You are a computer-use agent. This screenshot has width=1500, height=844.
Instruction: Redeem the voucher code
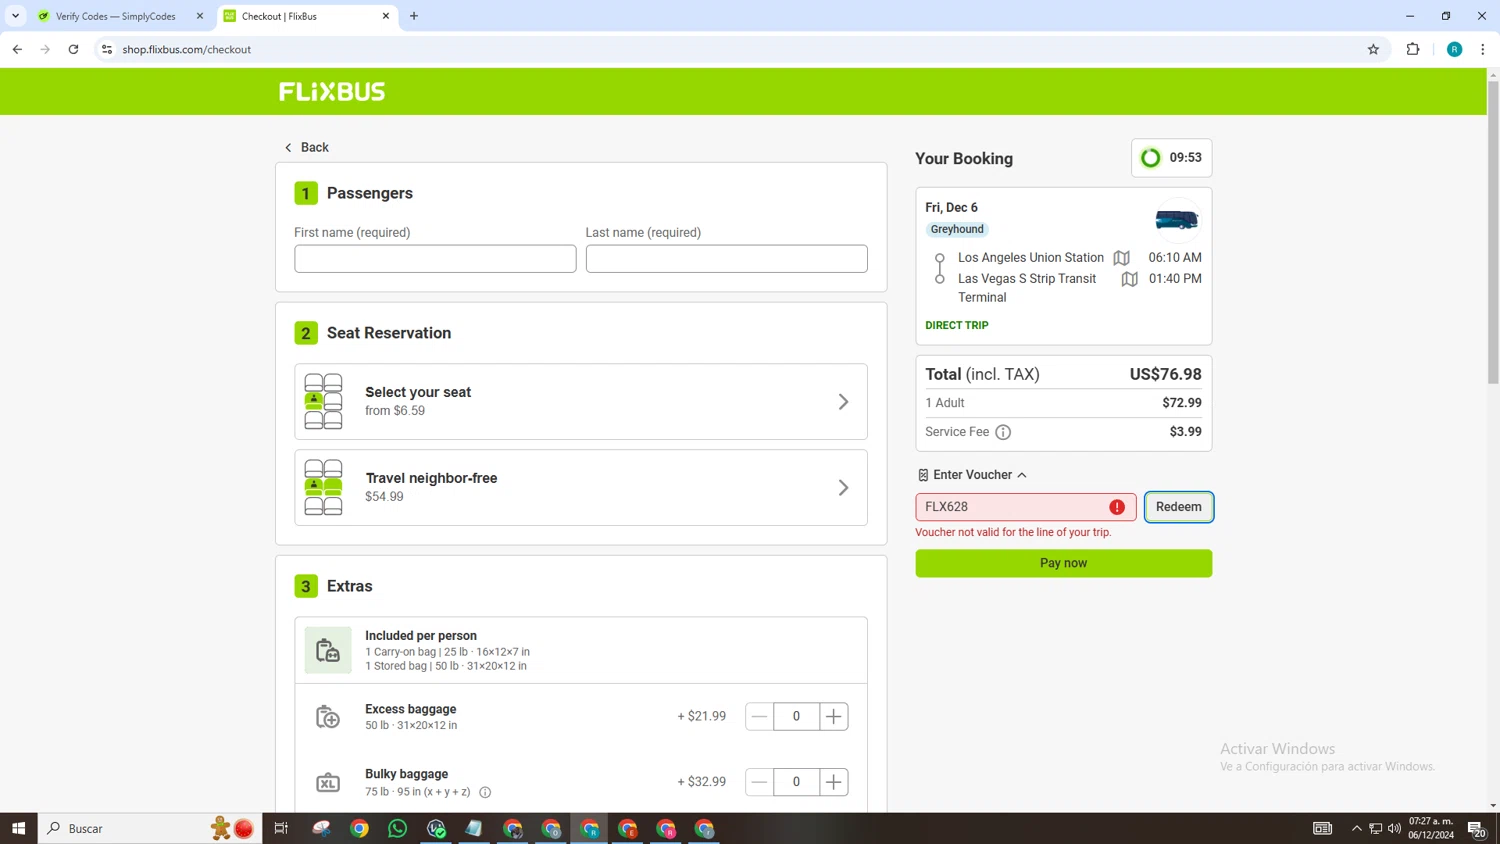[1178, 507]
